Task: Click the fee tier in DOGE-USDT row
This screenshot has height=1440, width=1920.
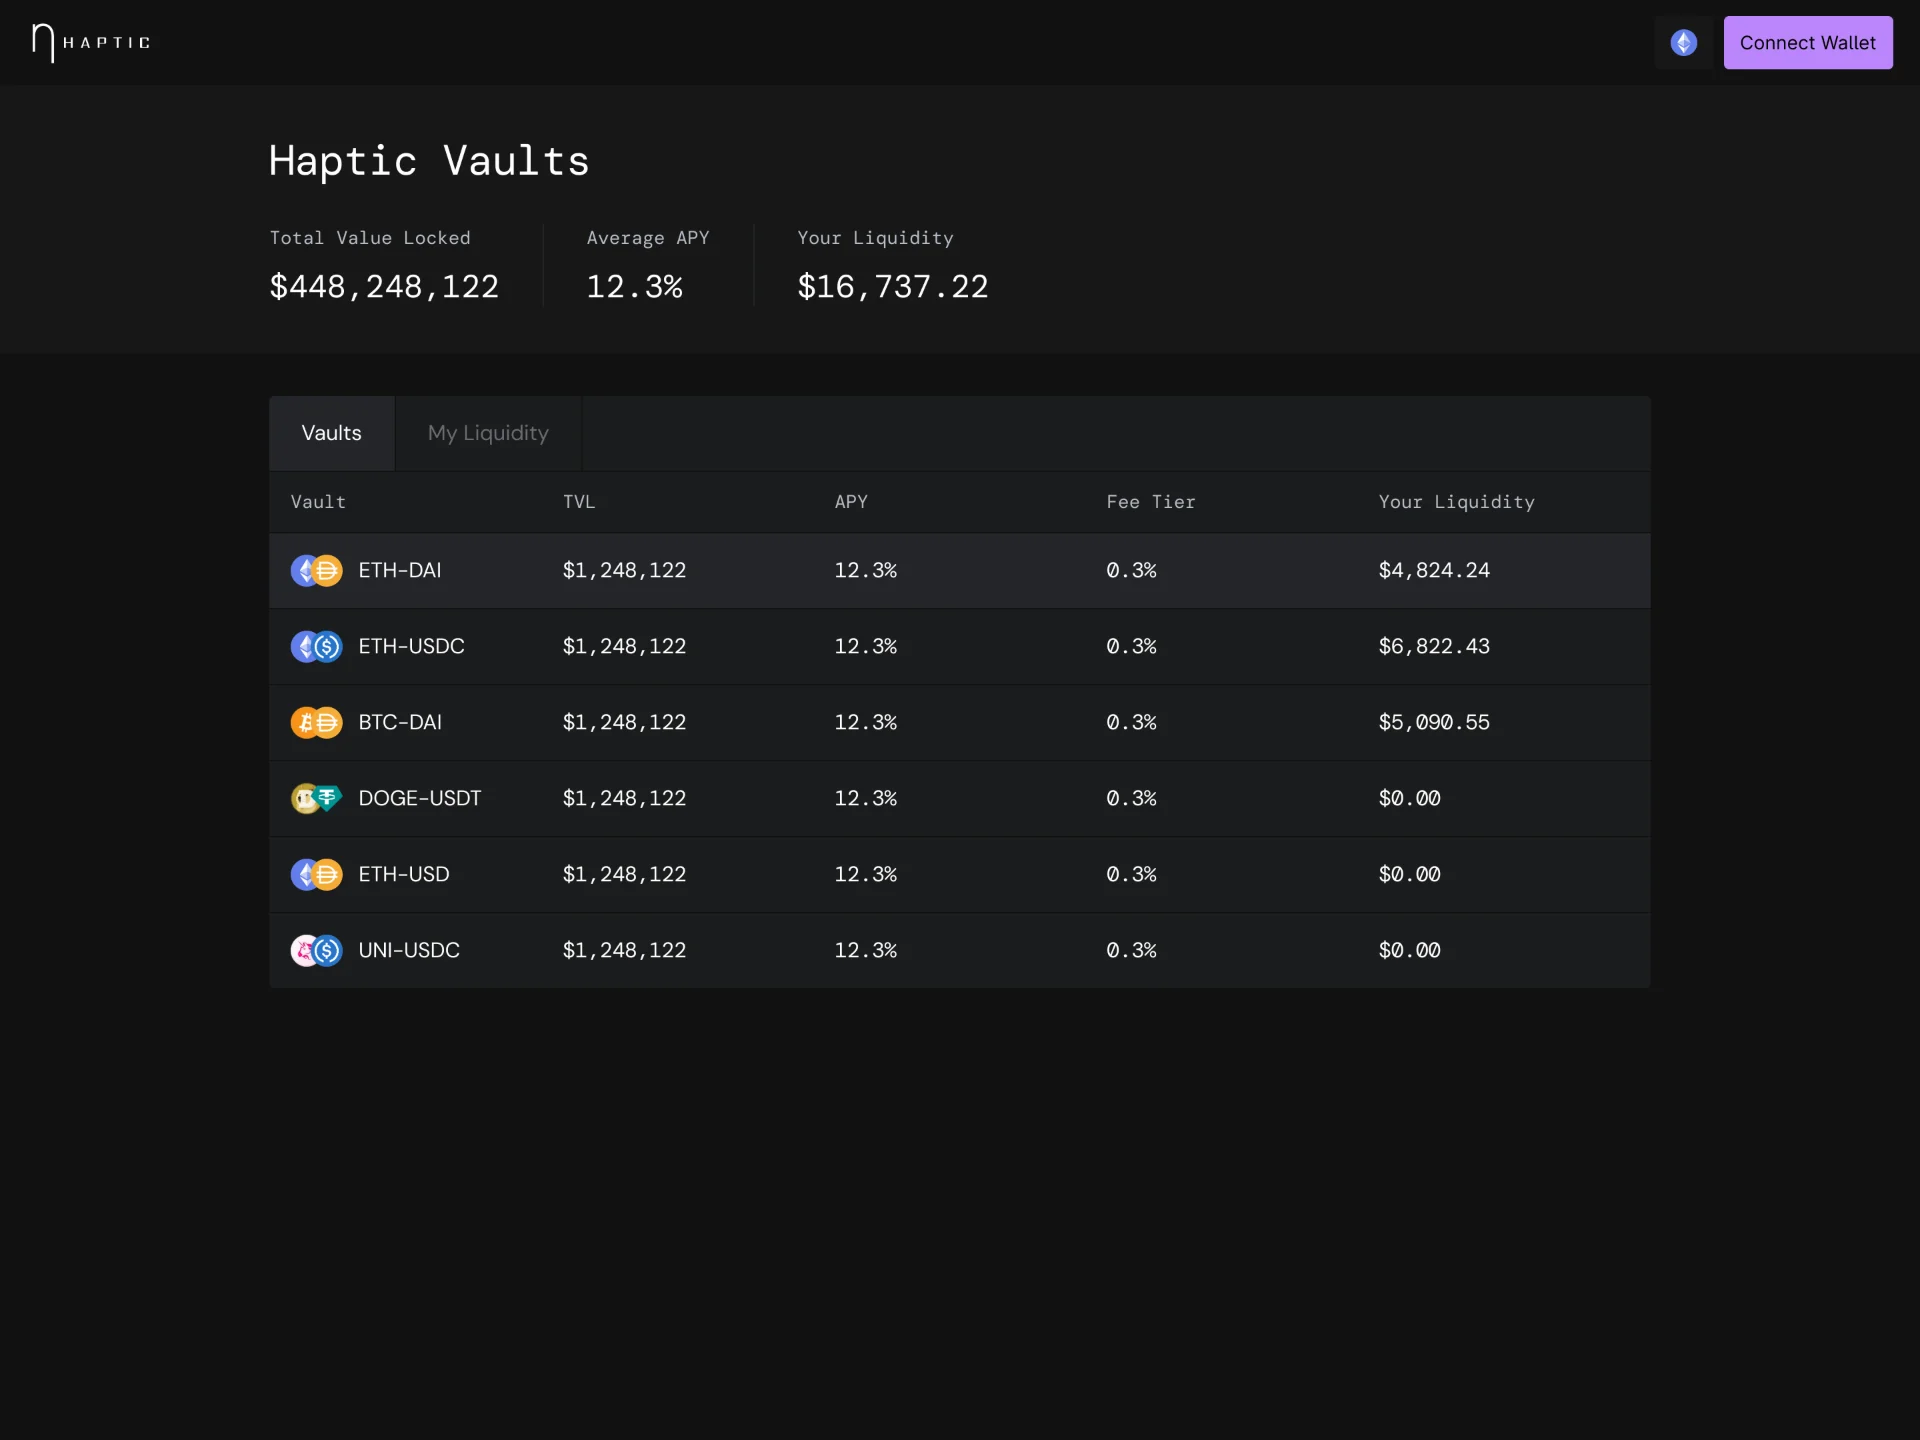Action: 1131,798
